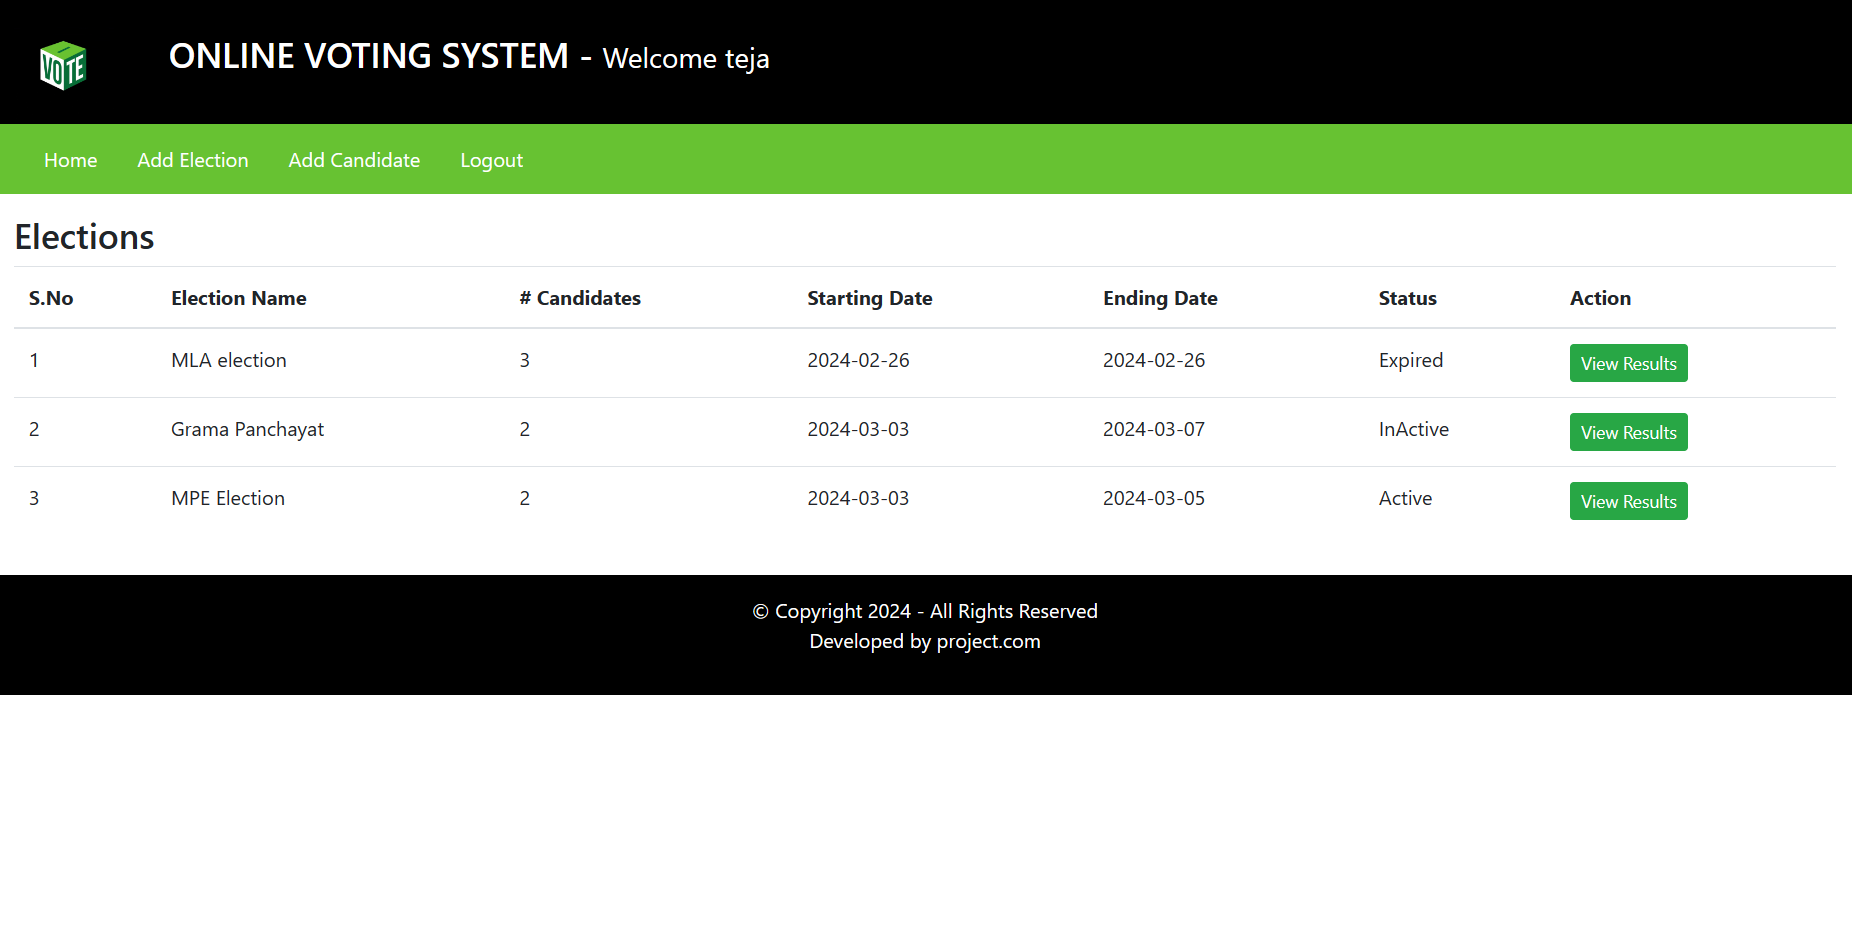The height and width of the screenshot is (928, 1852).
Task: Click the Starting Date column header
Action: click(x=869, y=298)
